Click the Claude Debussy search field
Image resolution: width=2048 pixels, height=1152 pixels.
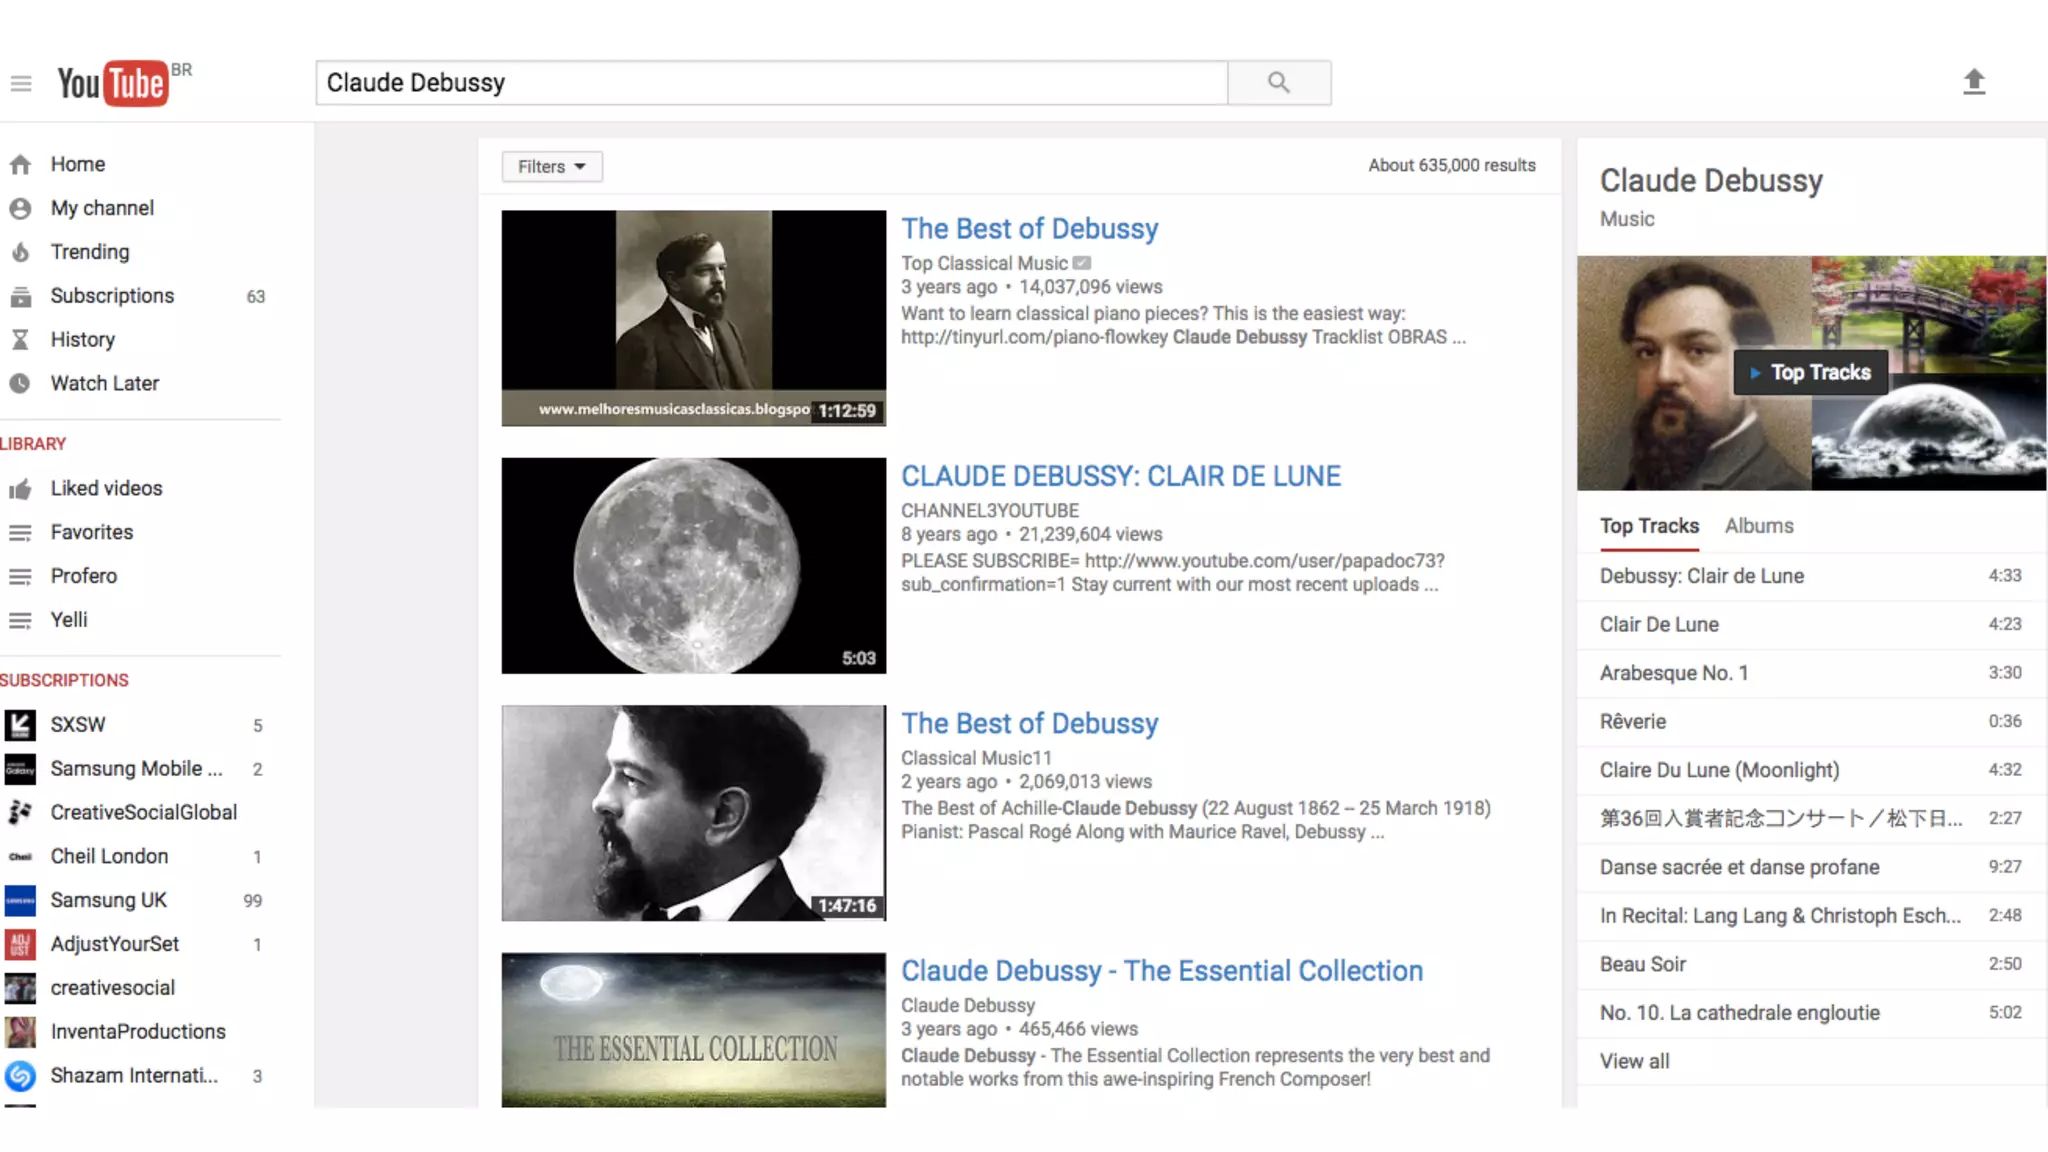pos(770,83)
